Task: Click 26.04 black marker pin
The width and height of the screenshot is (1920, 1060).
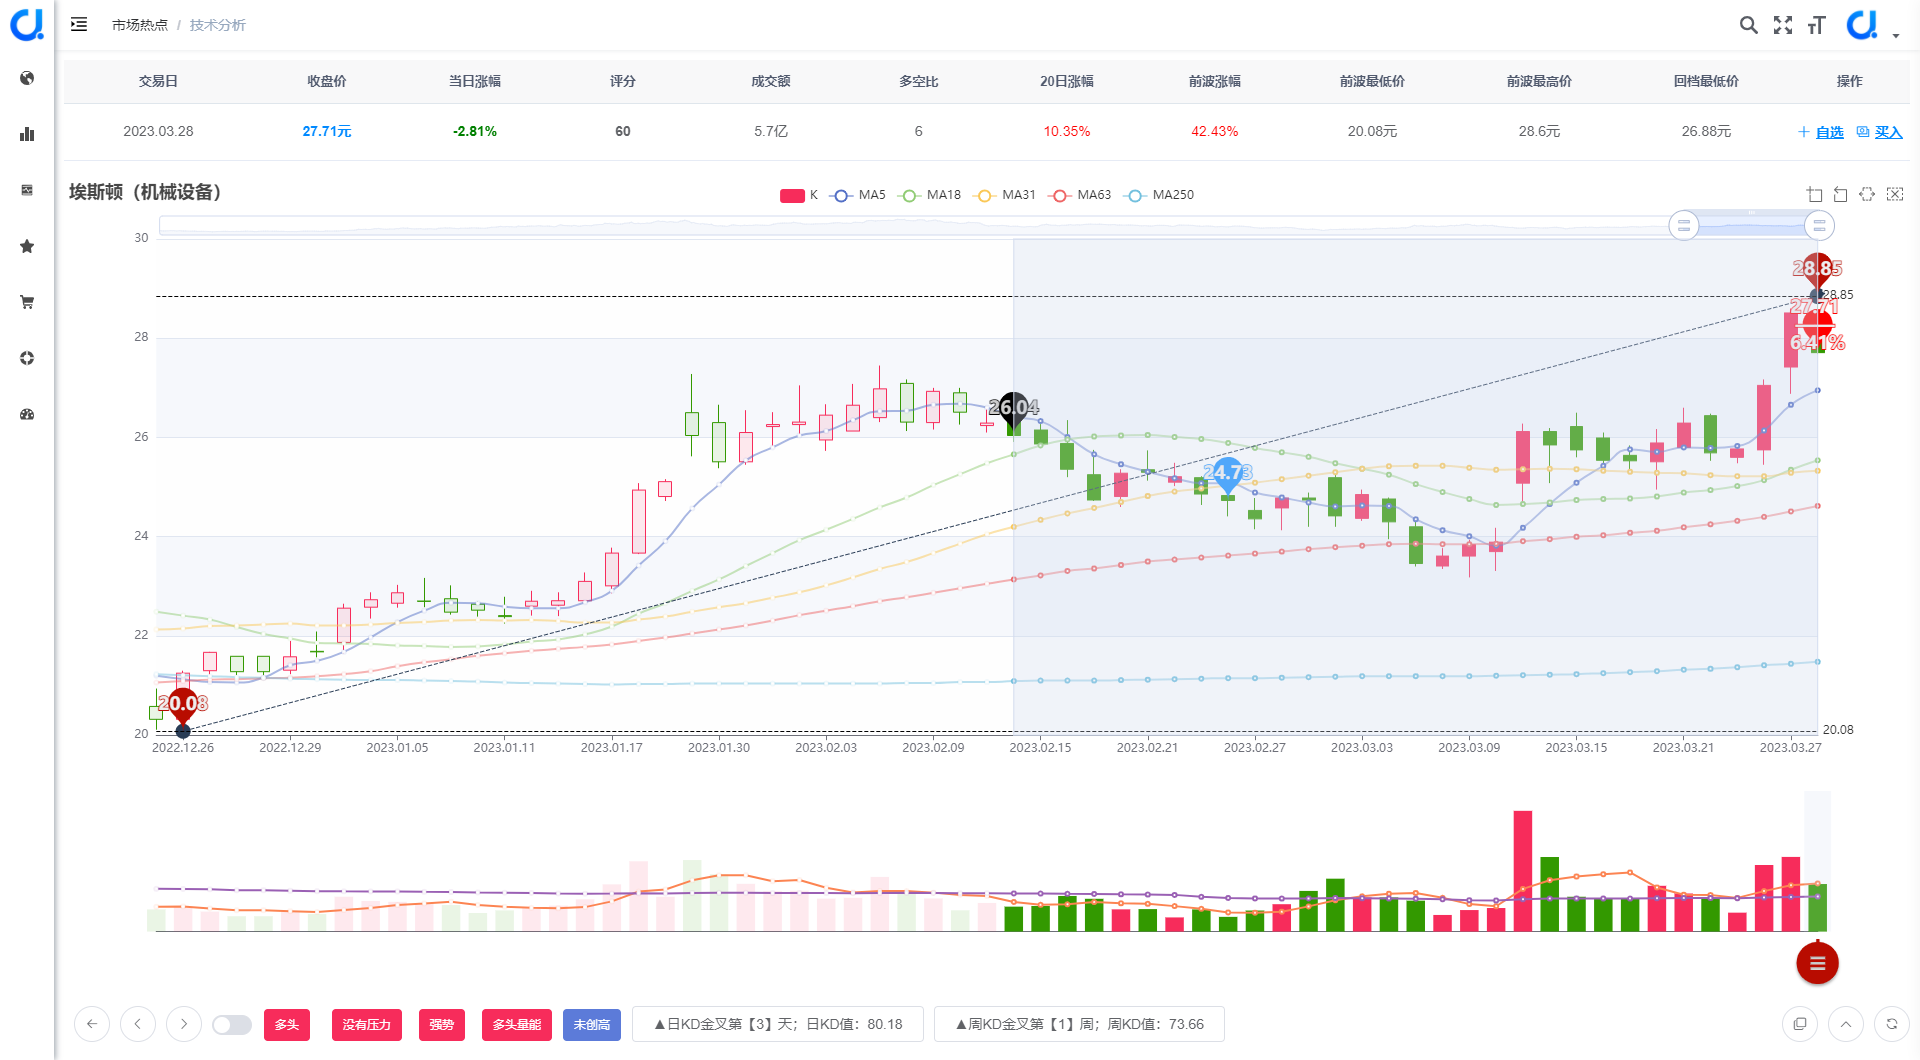Action: pos(1014,409)
